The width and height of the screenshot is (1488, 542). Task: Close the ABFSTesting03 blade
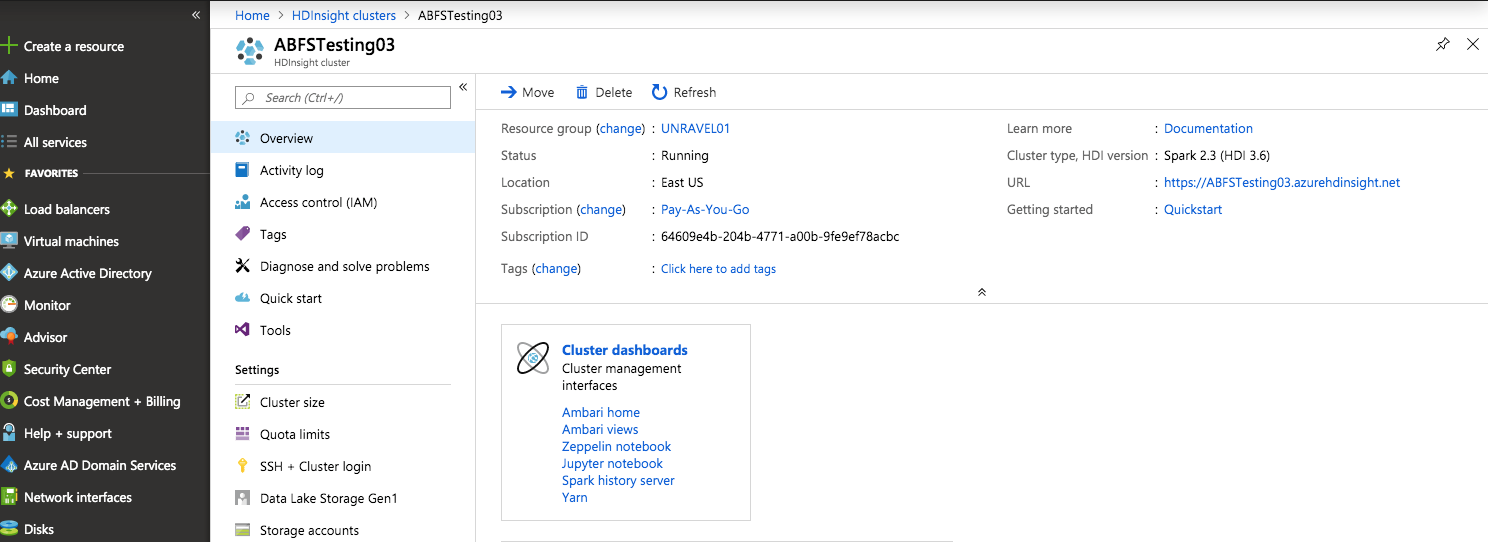pos(1472,44)
